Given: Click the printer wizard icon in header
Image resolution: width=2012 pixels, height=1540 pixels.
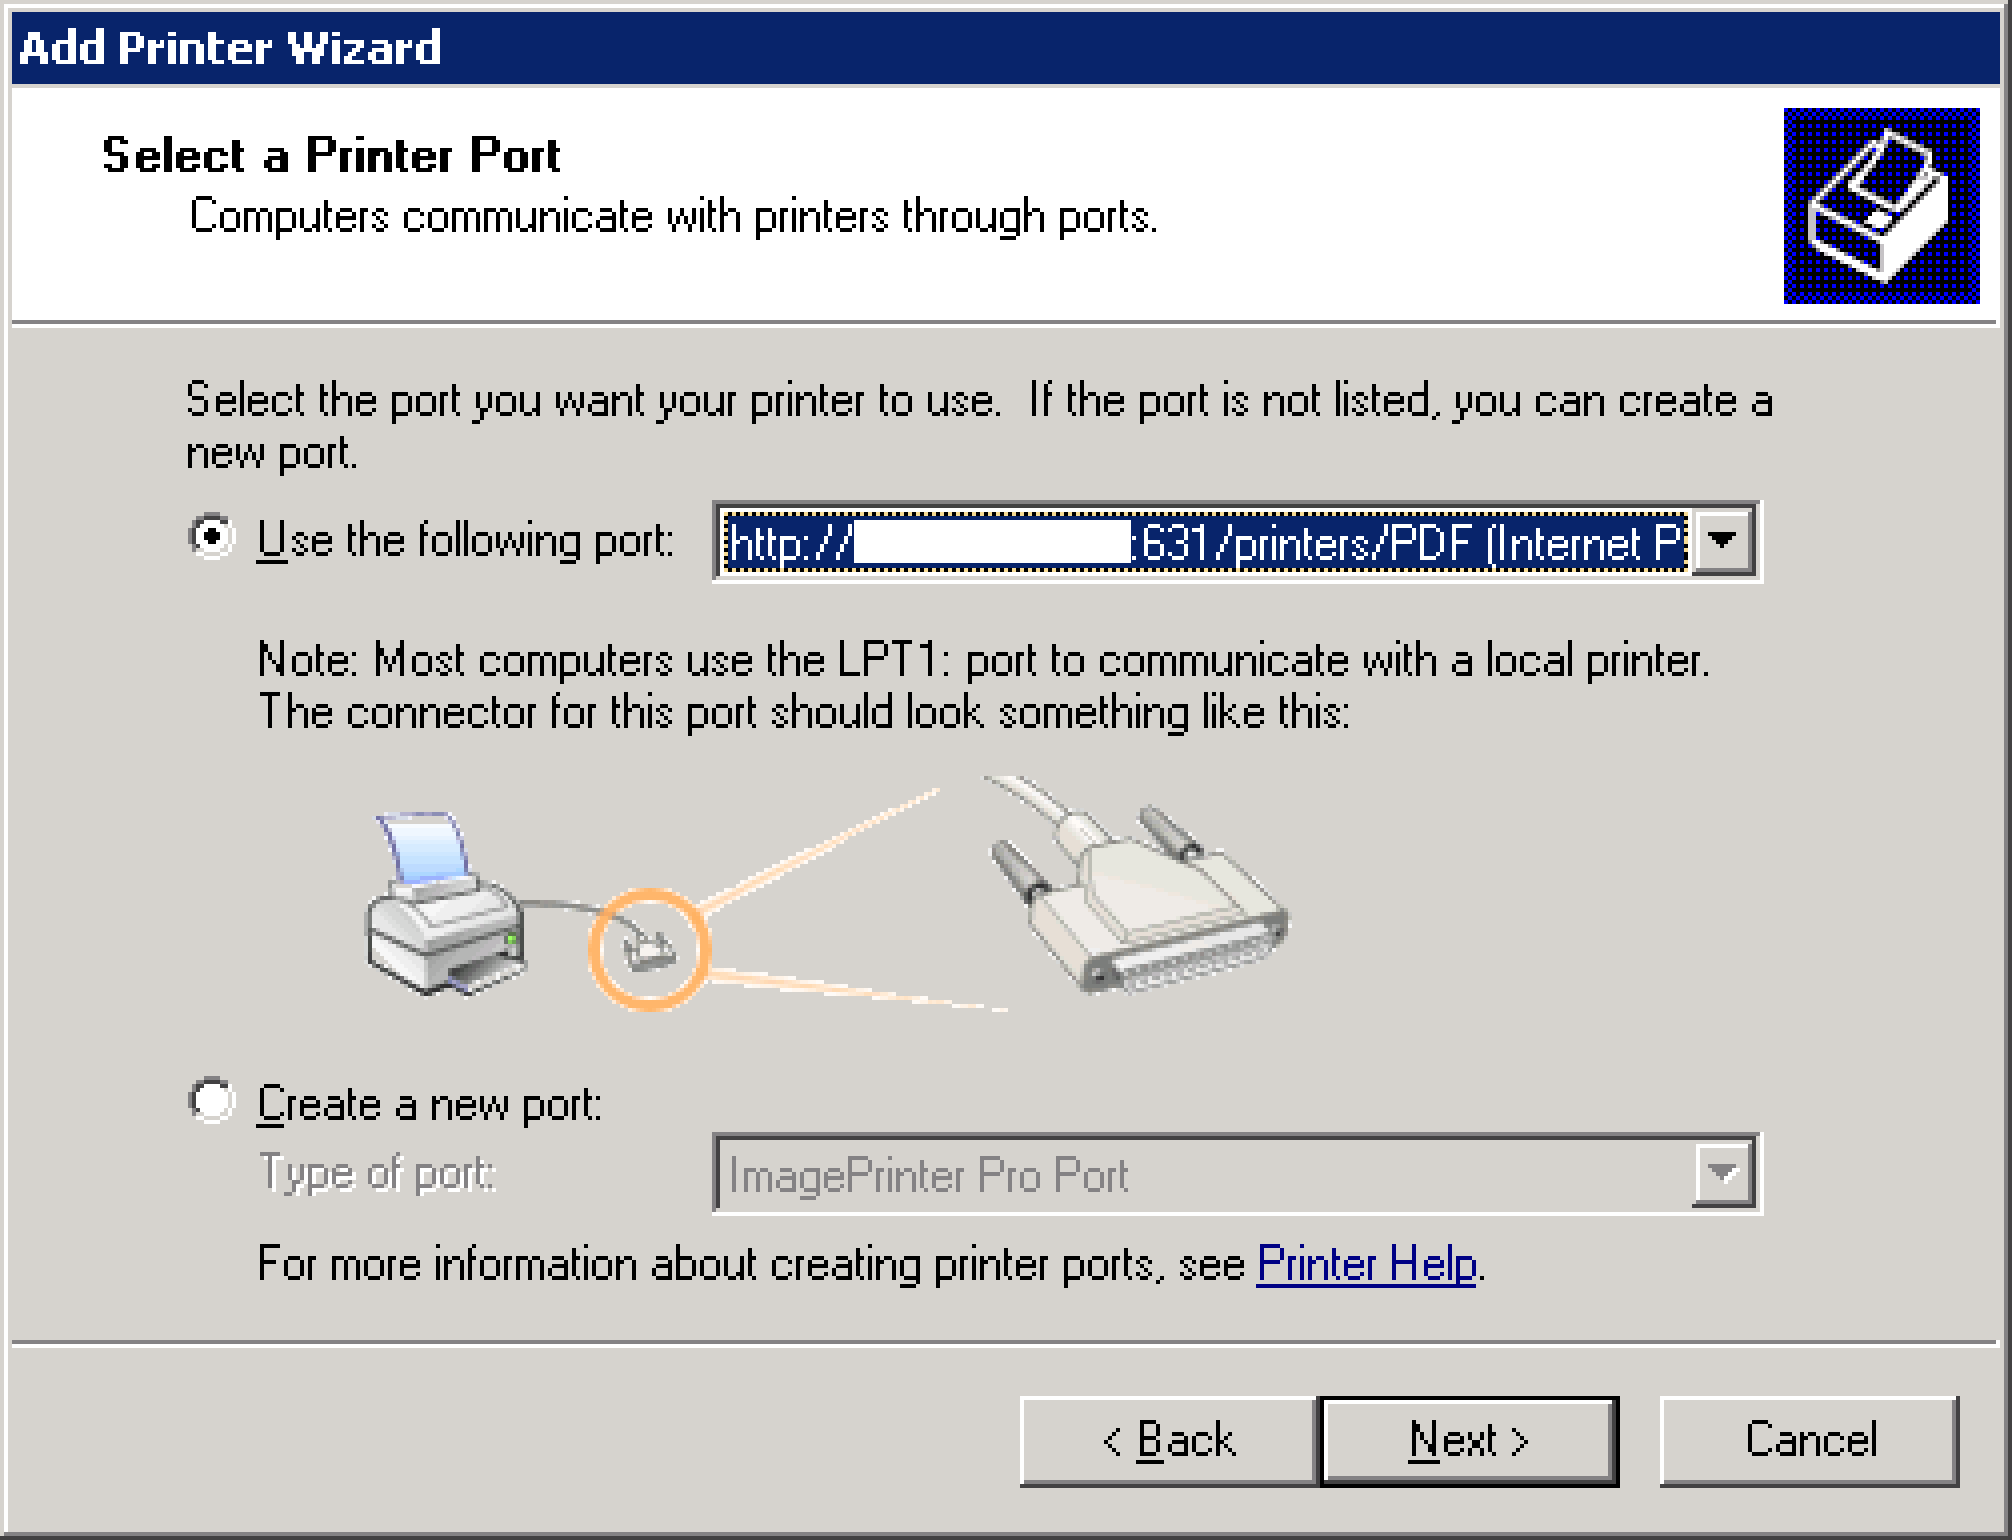Looking at the screenshot, I should [1881, 205].
